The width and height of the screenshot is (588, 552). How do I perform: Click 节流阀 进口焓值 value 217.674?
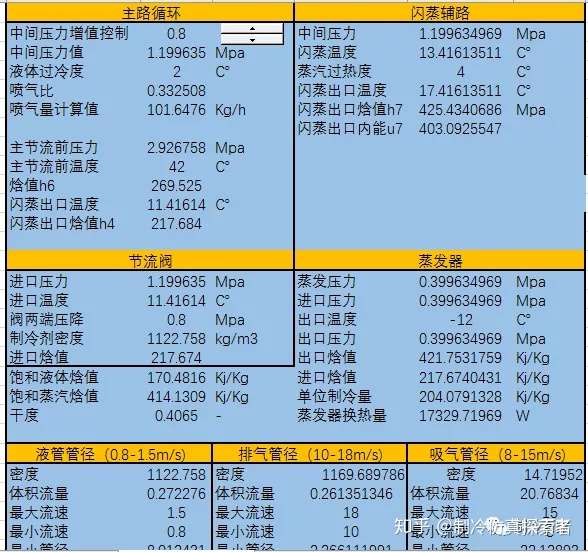176,358
